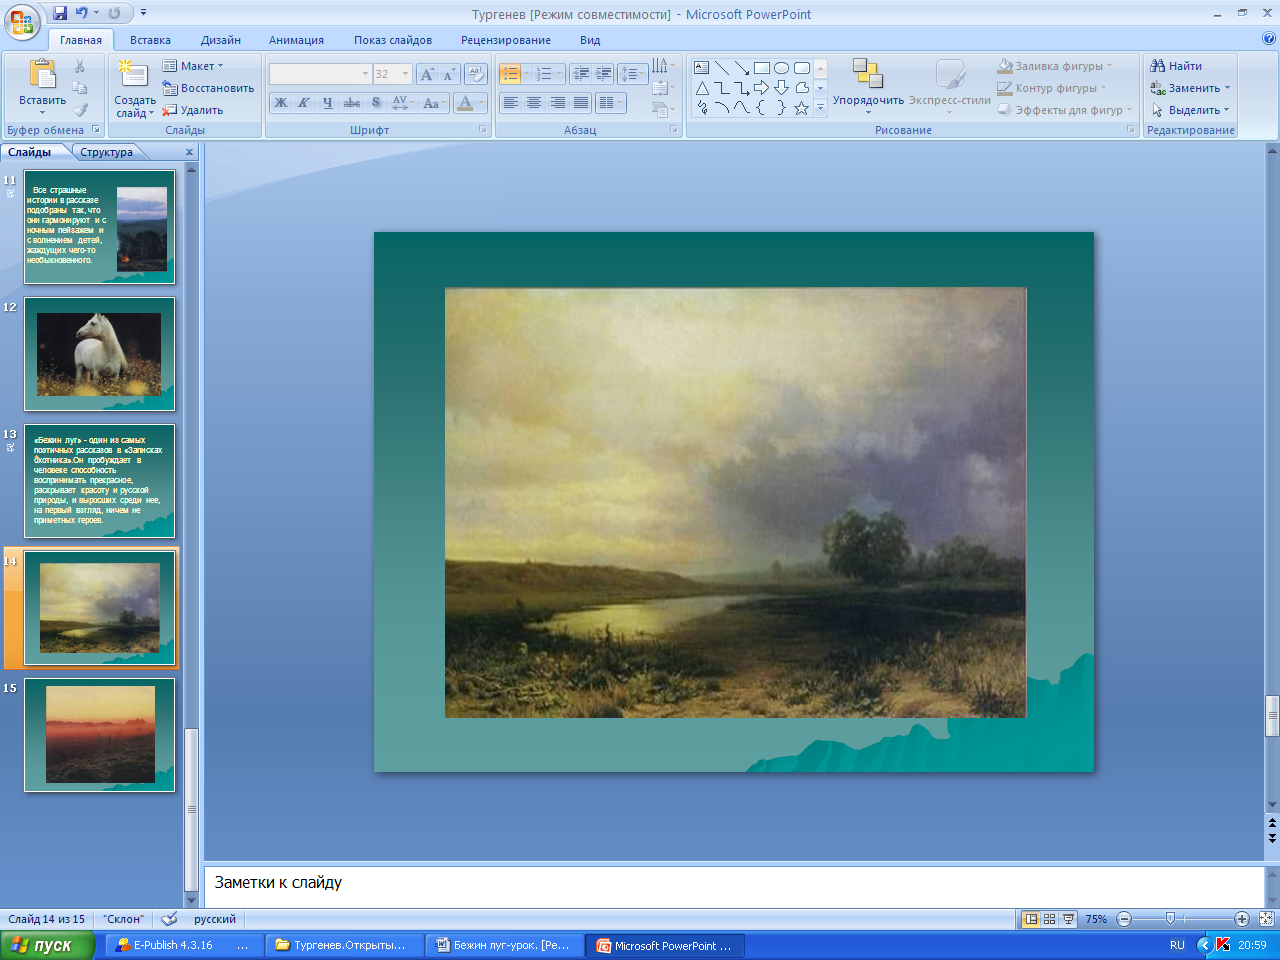Screen dimensions: 1280x960
Task: Open the пуск Start menu
Action: [x=47, y=945]
